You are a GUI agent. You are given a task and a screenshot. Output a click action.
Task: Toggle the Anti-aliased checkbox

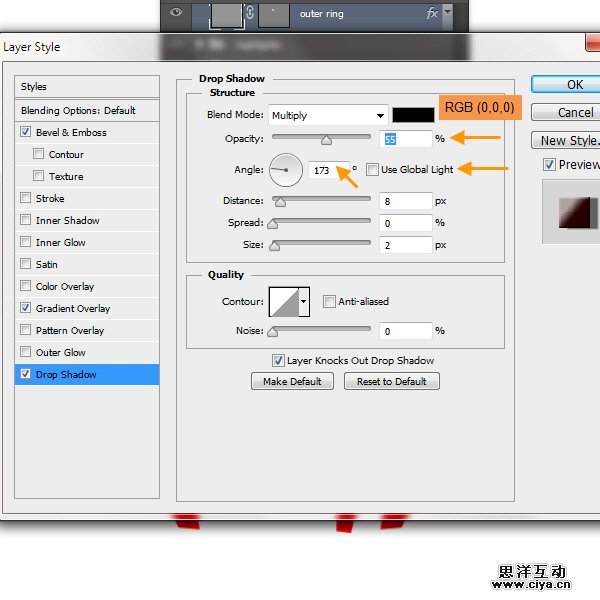[330, 301]
